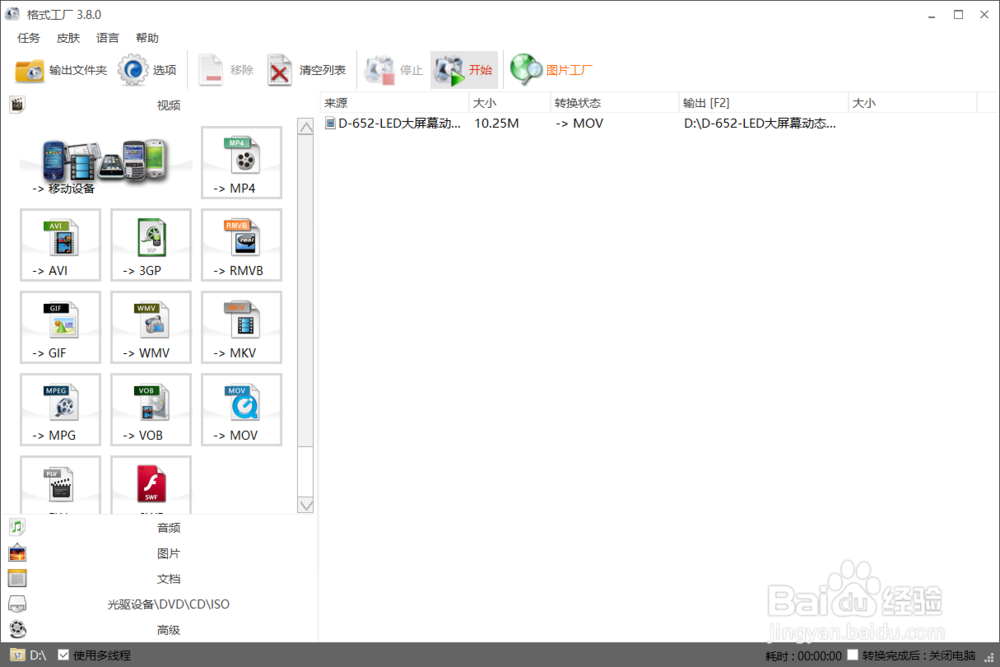
Task: Choose the -> AVI conversion tile
Action: tap(60, 245)
